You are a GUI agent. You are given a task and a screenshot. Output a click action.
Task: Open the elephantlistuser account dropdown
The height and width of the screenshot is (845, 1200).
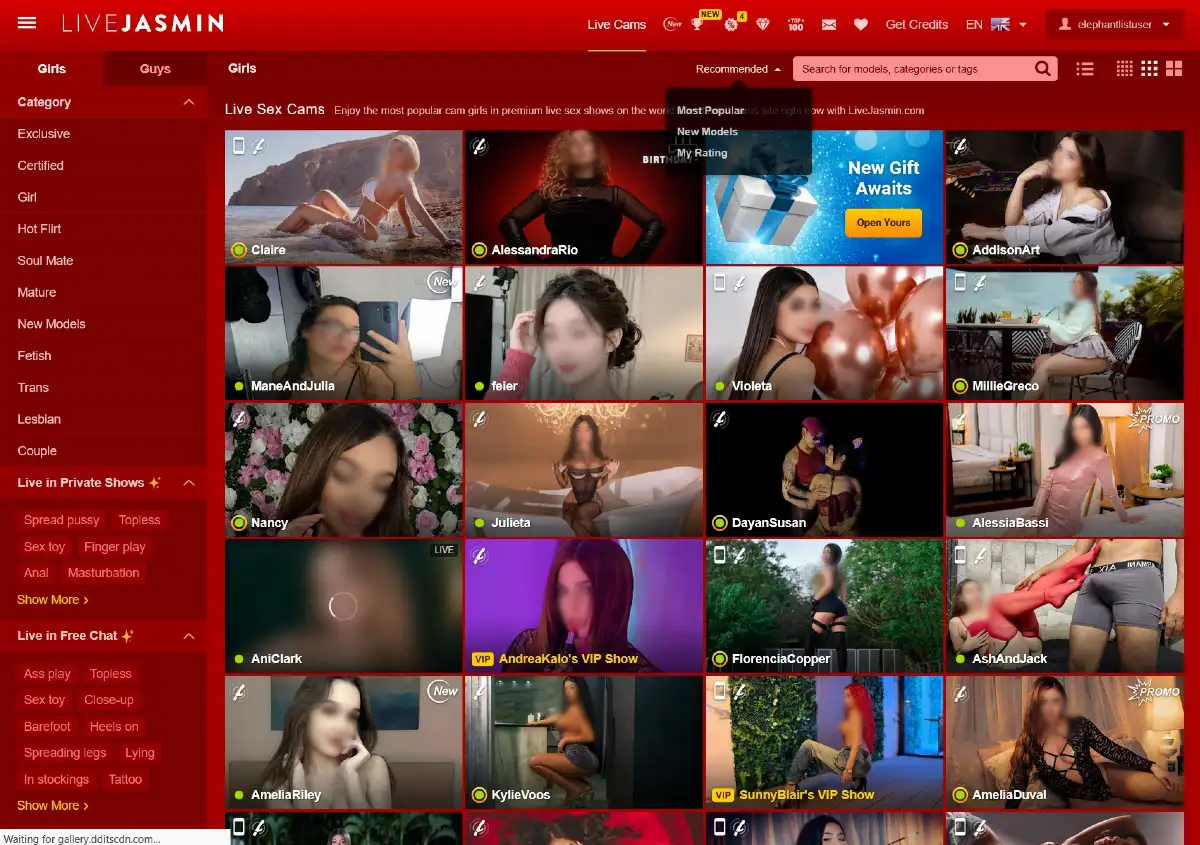coord(1115,25)
